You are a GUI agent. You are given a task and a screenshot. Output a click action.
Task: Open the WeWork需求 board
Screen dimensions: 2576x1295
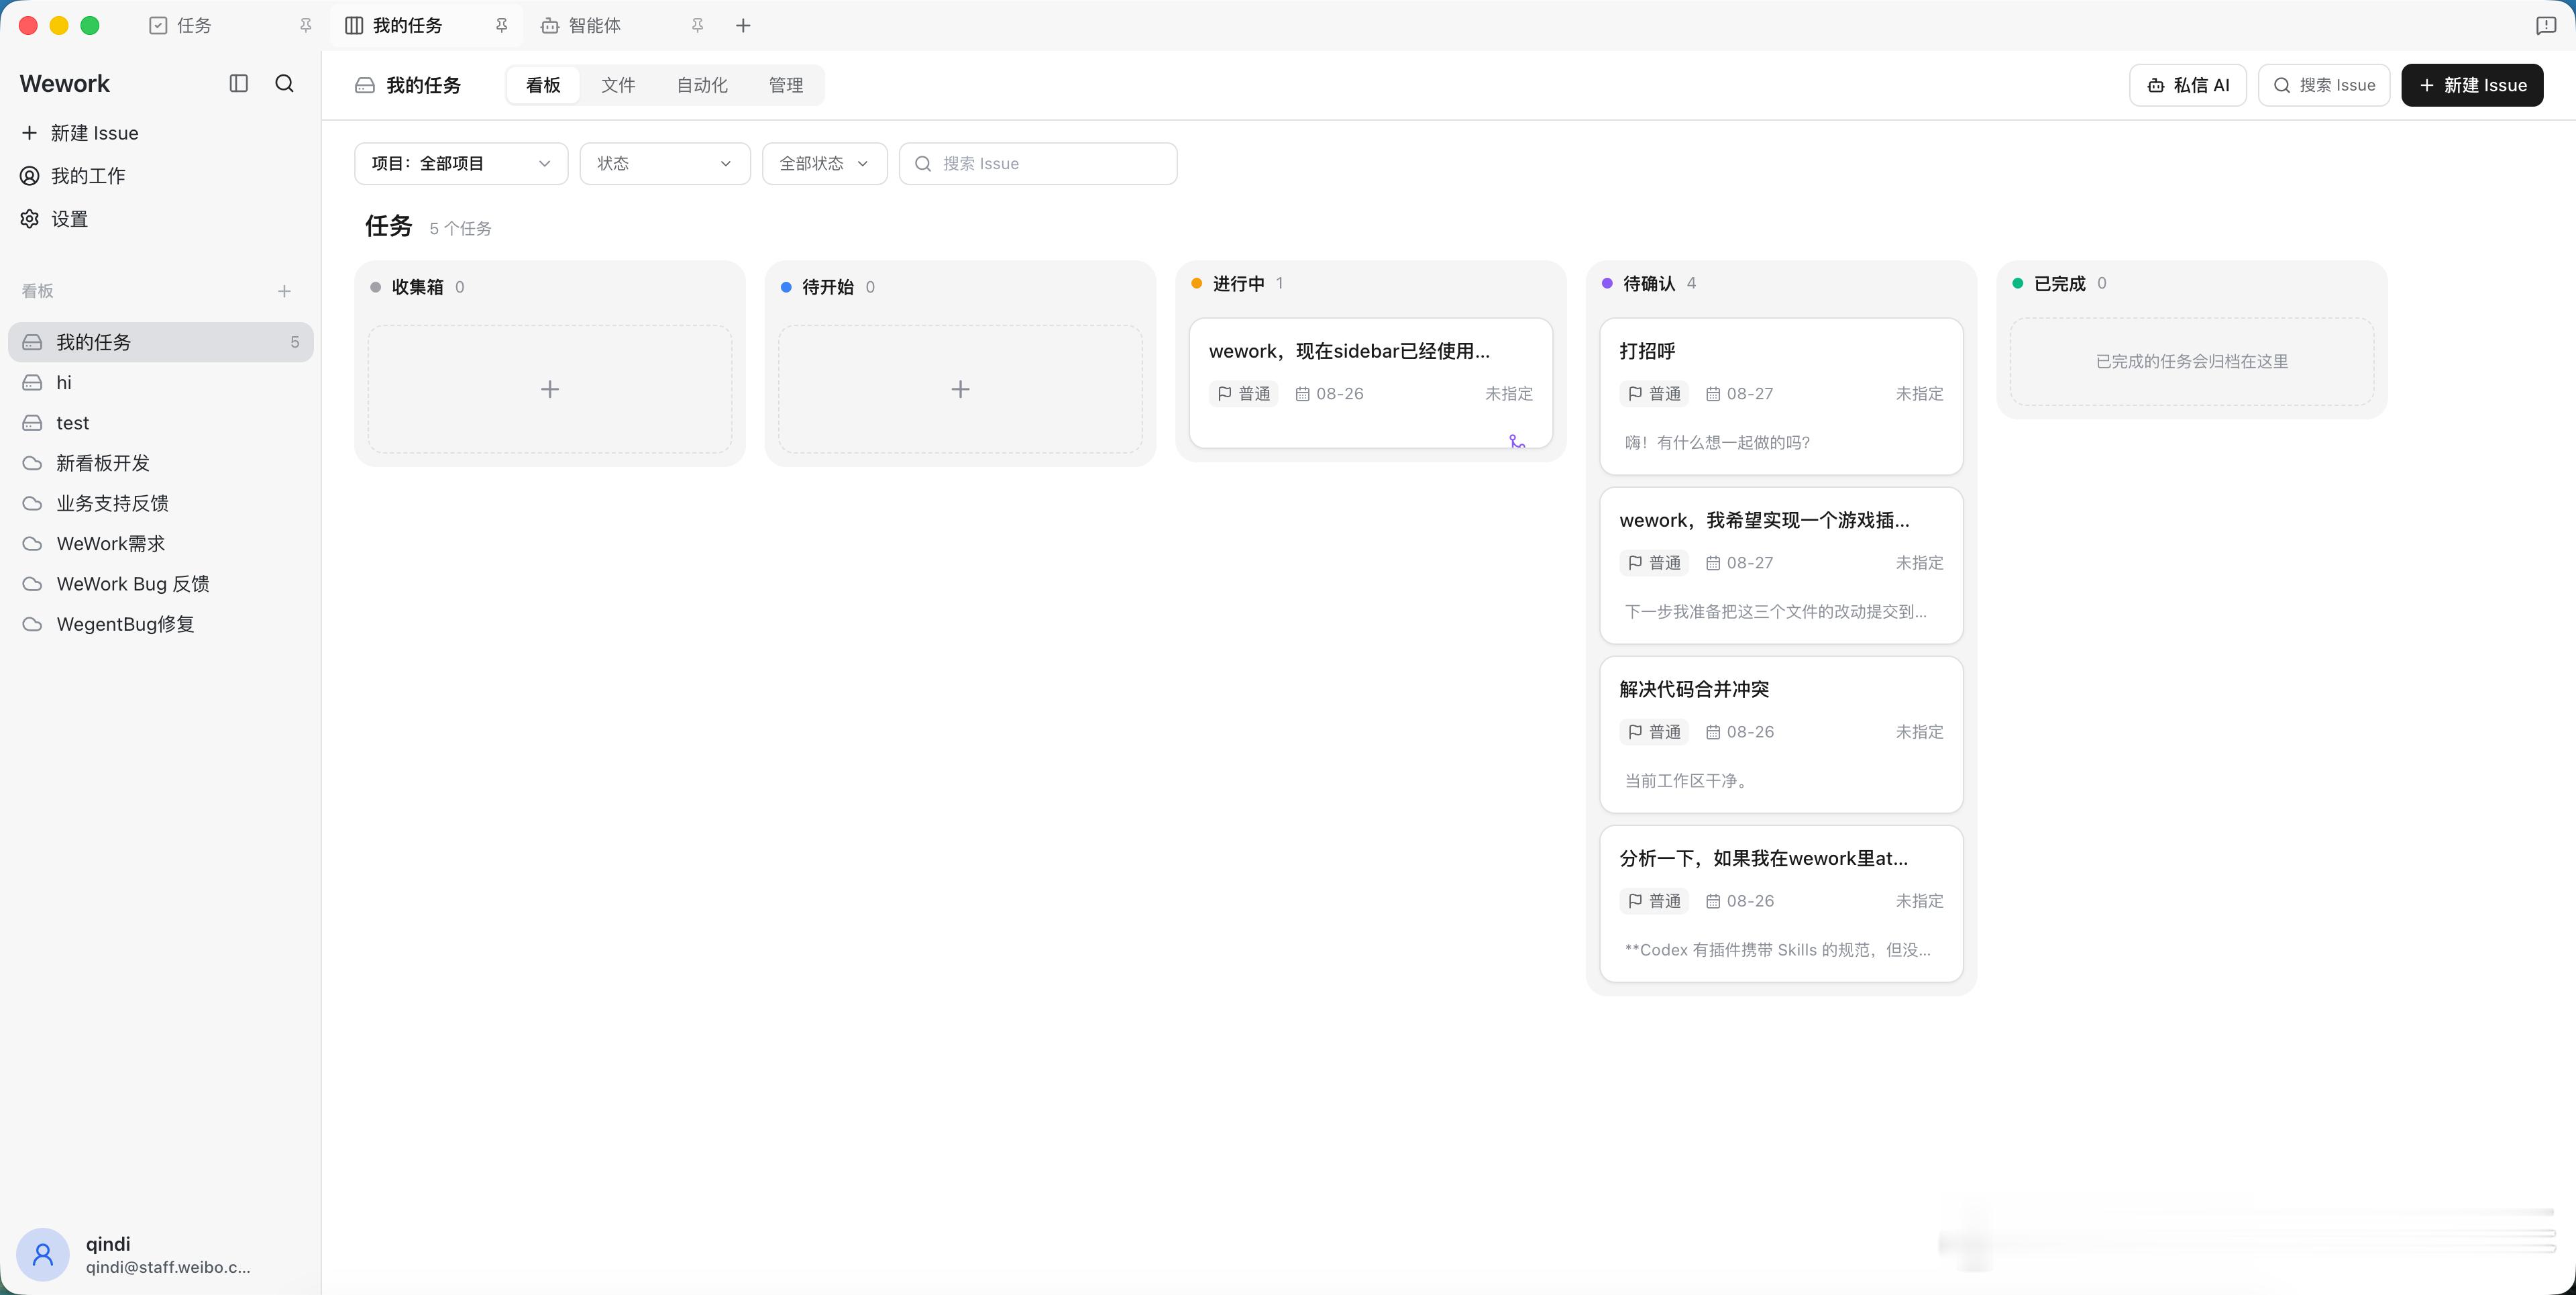[x=161, y=543]
